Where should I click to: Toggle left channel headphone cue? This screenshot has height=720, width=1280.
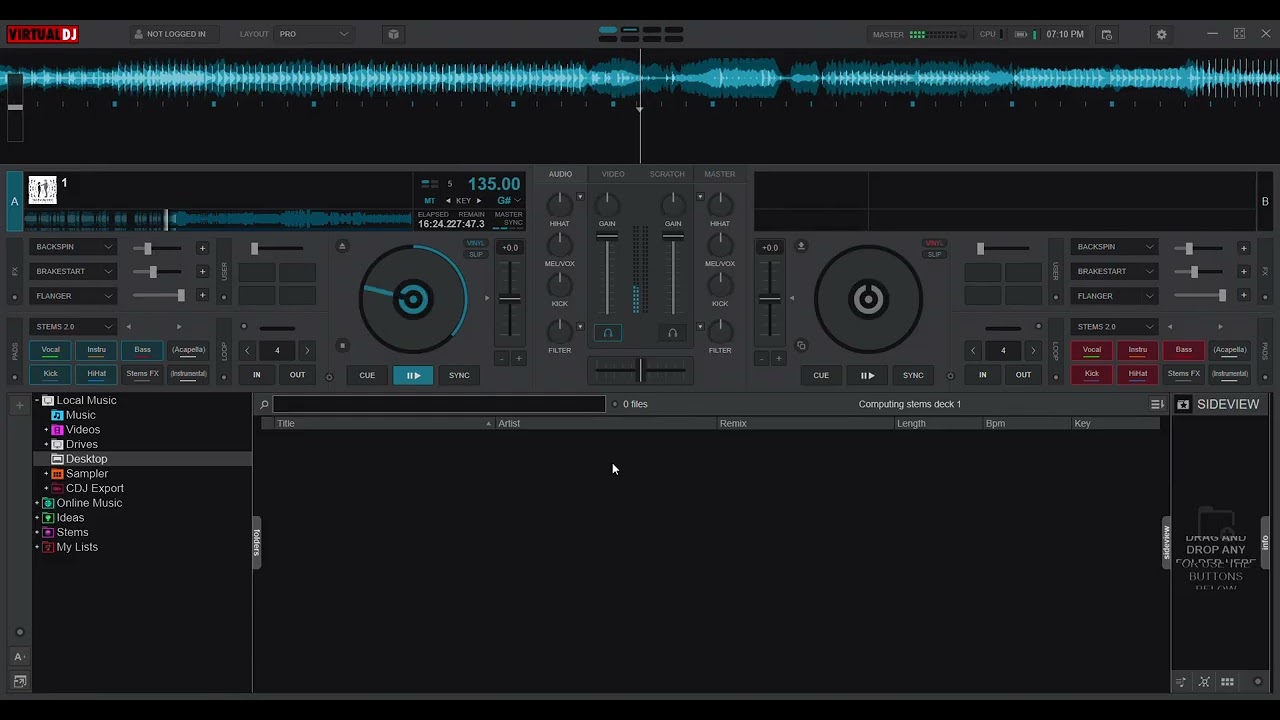(607, 333)
